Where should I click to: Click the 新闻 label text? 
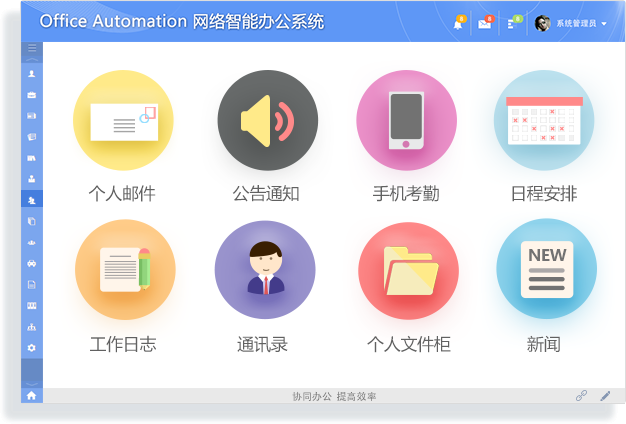tap(543, 344)
